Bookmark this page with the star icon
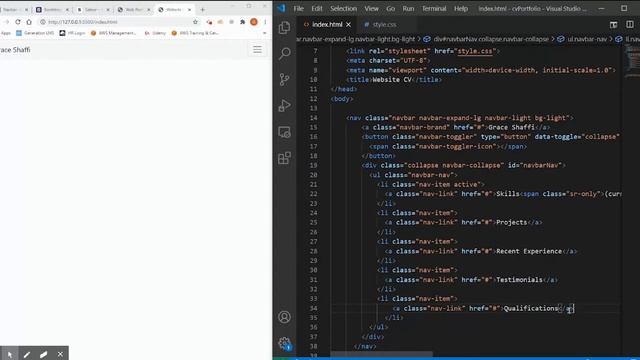Viewport: 640px width, 360px height. (x=195, y=22)
